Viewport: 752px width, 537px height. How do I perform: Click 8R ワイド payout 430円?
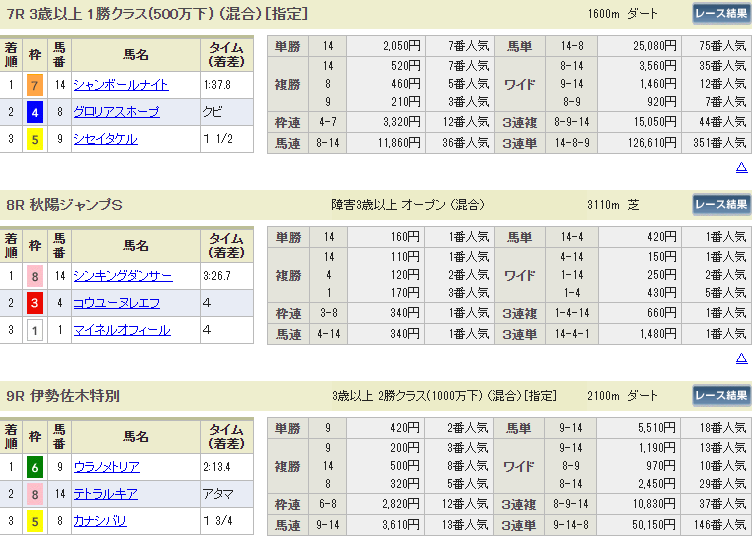point(661,293)
